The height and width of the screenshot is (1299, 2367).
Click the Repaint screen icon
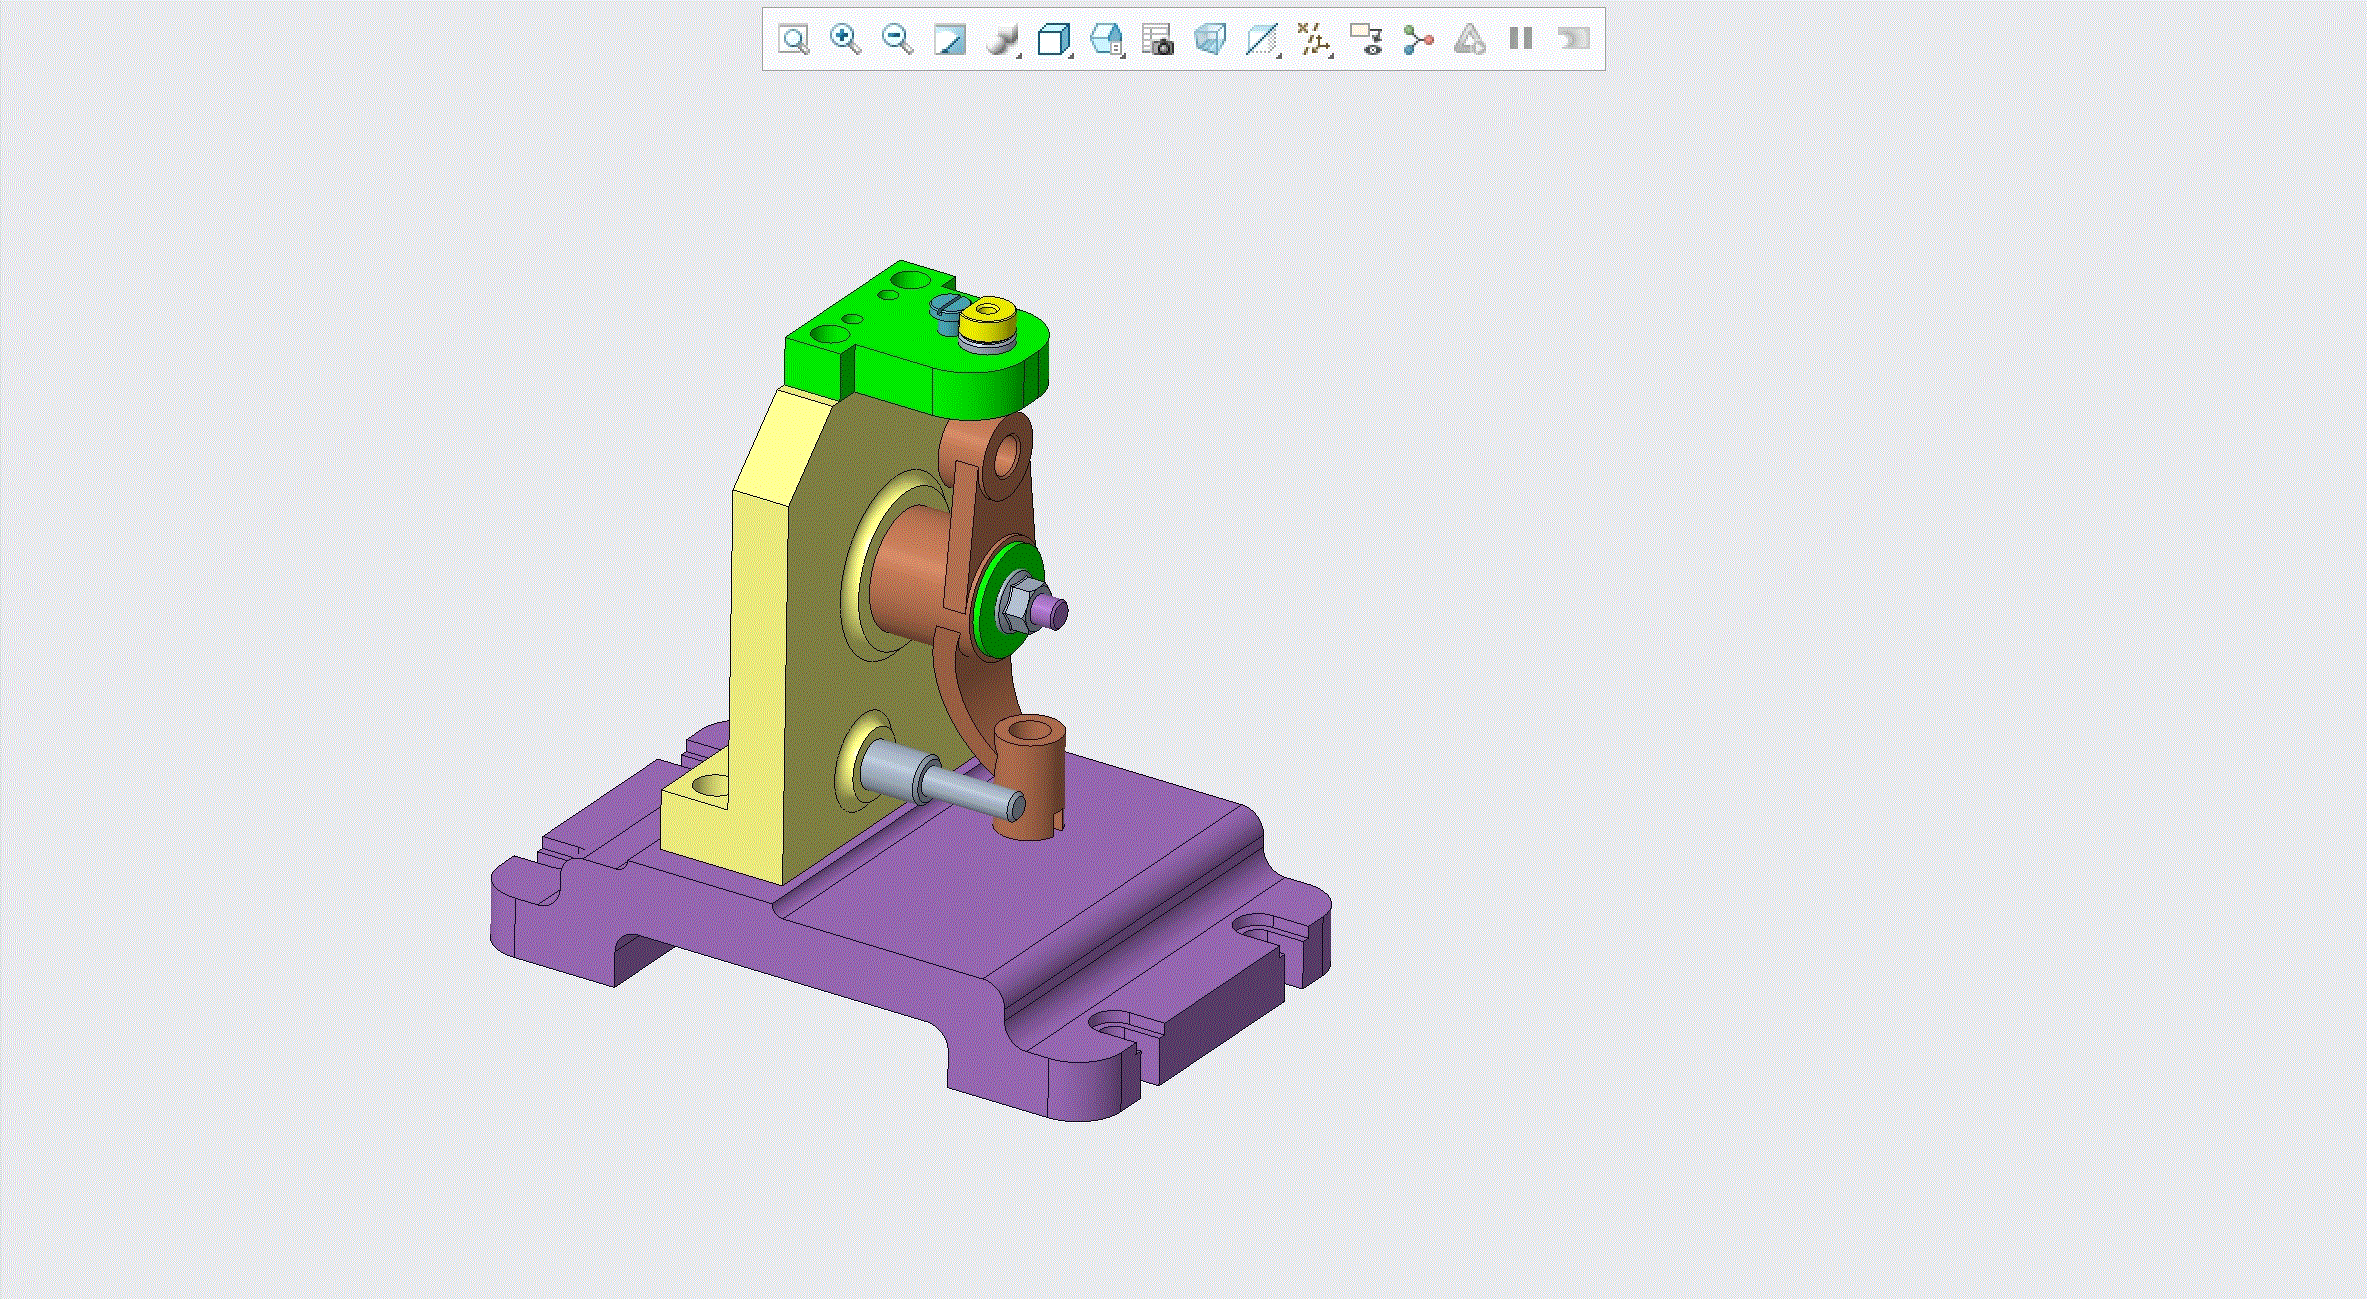pos(949,40)
